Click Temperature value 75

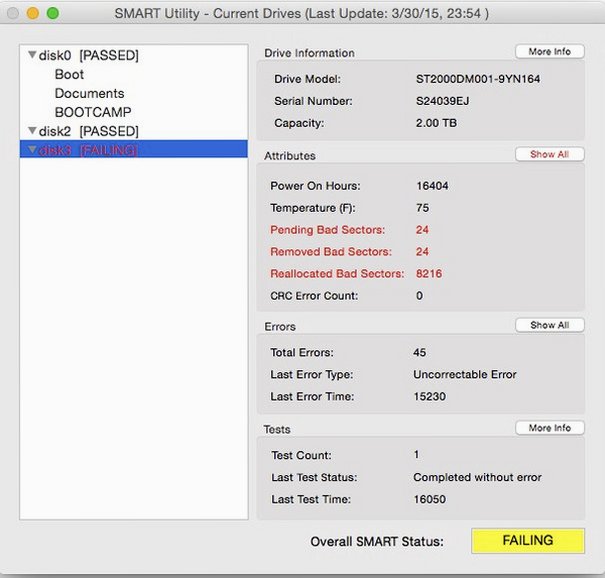pyautogui.click(x=422, y=208)
